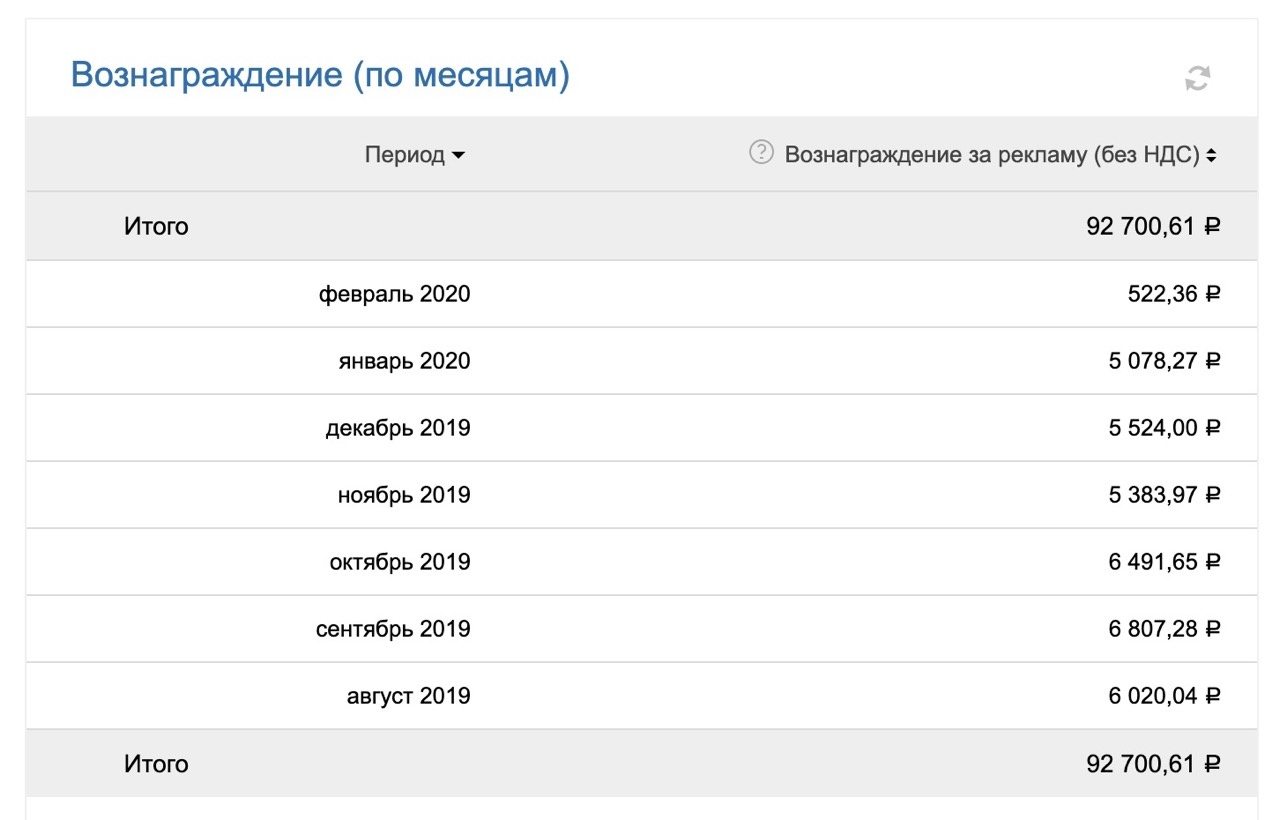The image size is (1280, 820).
Task: Click the Период column header
Action: click(404, 155)
